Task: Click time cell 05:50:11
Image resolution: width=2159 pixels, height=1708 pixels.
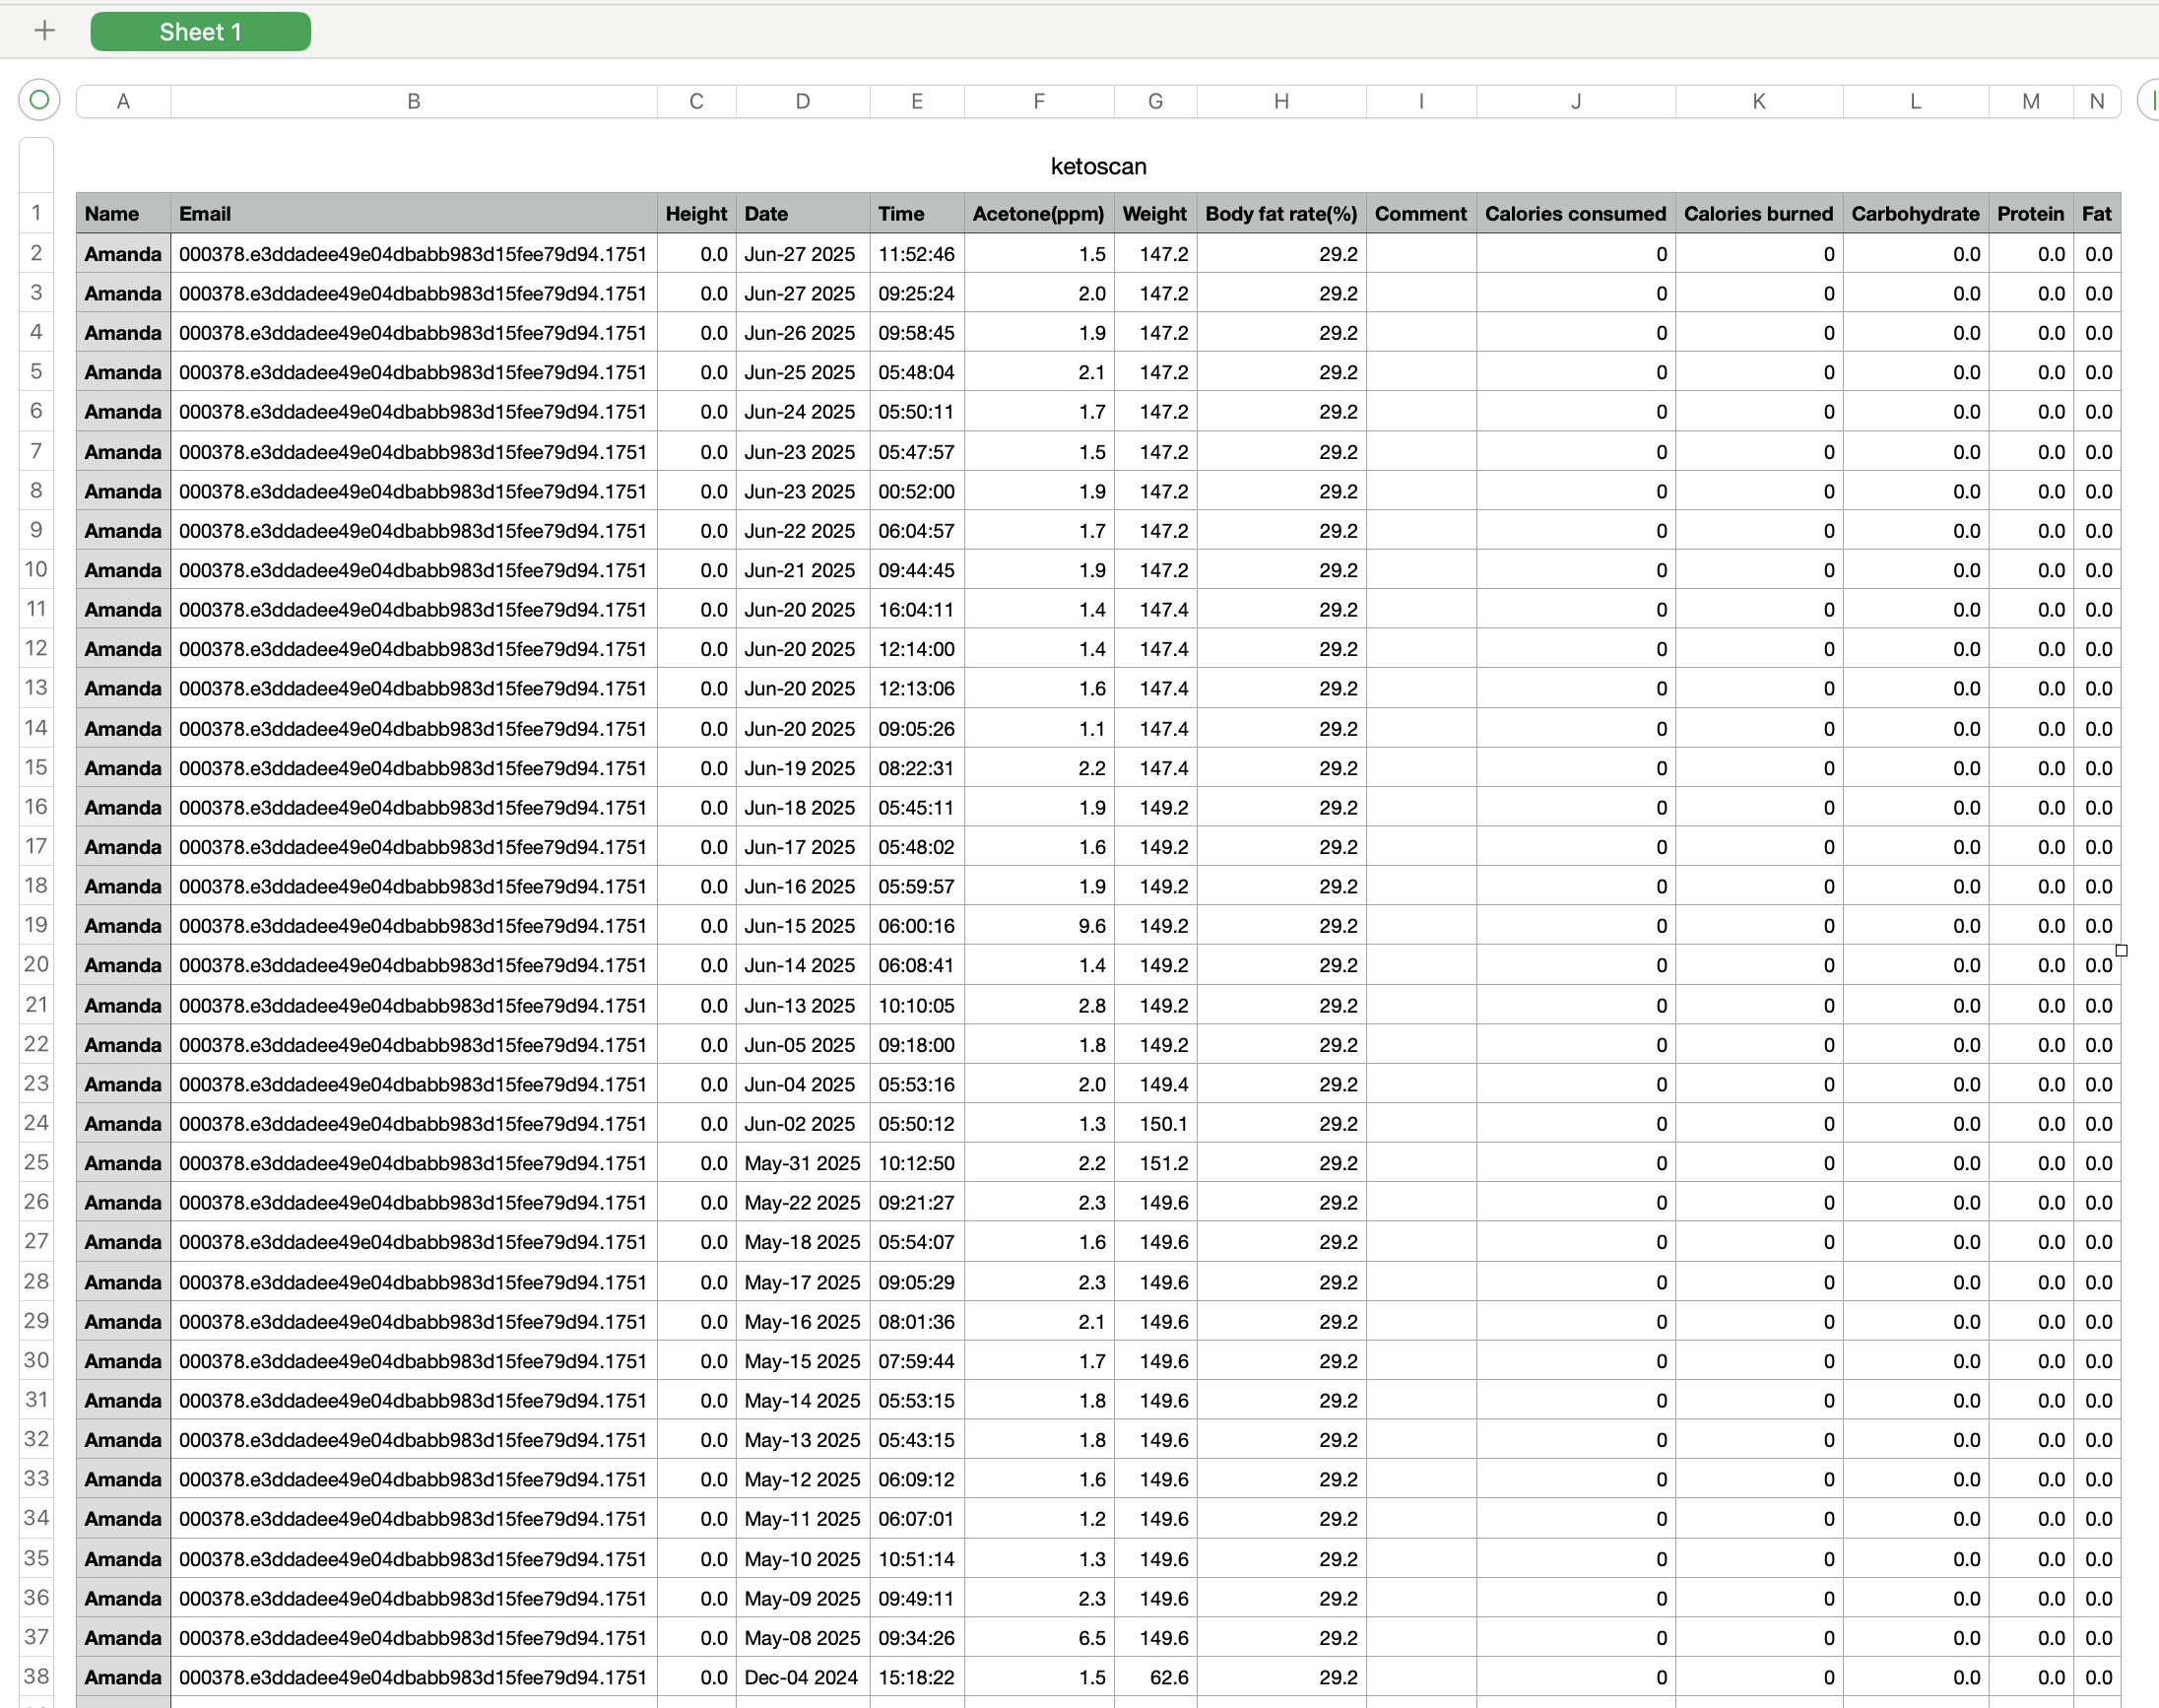Action: pyautogui.click(x=917, y=412)
